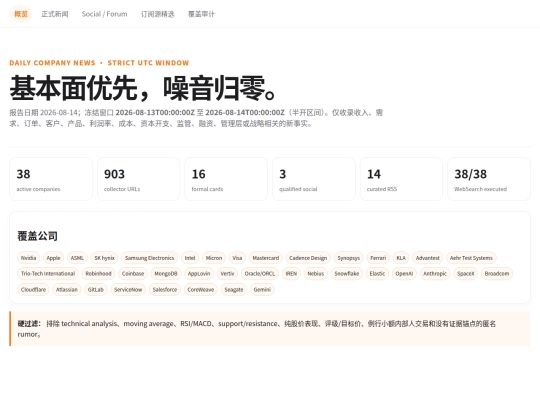
Task: Select the 3 qualified social card
Action: 314,179
